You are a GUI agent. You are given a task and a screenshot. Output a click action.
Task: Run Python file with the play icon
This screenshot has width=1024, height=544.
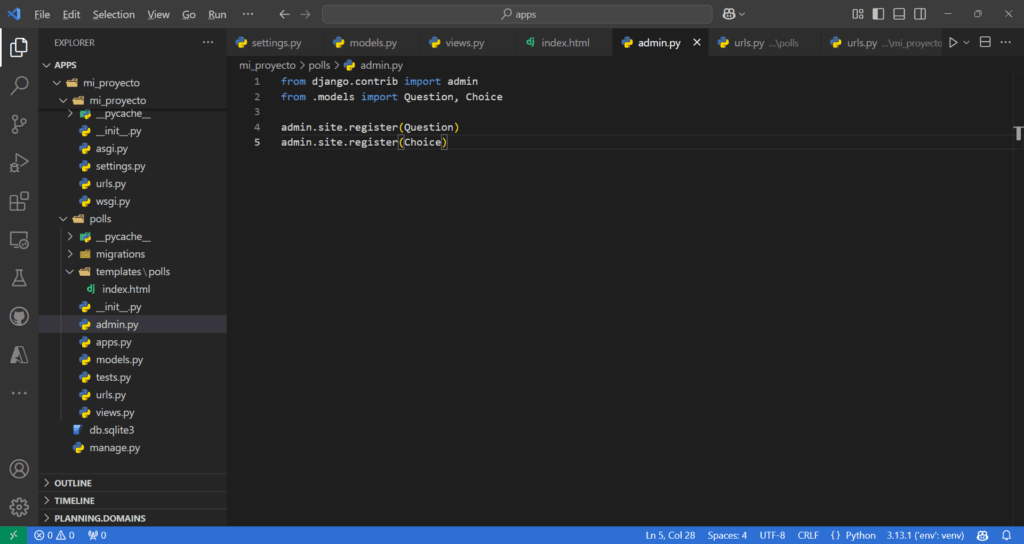(x=953, y=42)
